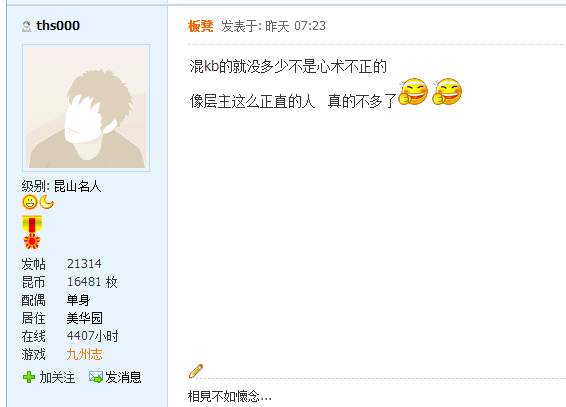Click the gold ribbon medal icon
Viewport: 566px width, 407px height.
[x=32, y=224]
